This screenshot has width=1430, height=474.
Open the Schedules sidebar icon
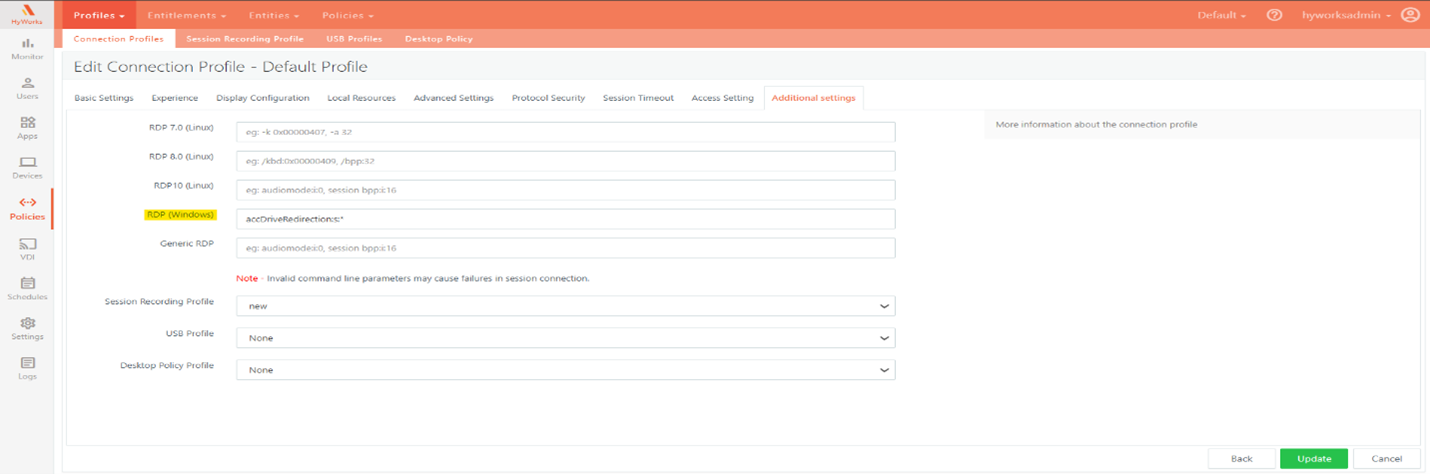[27, 288]
